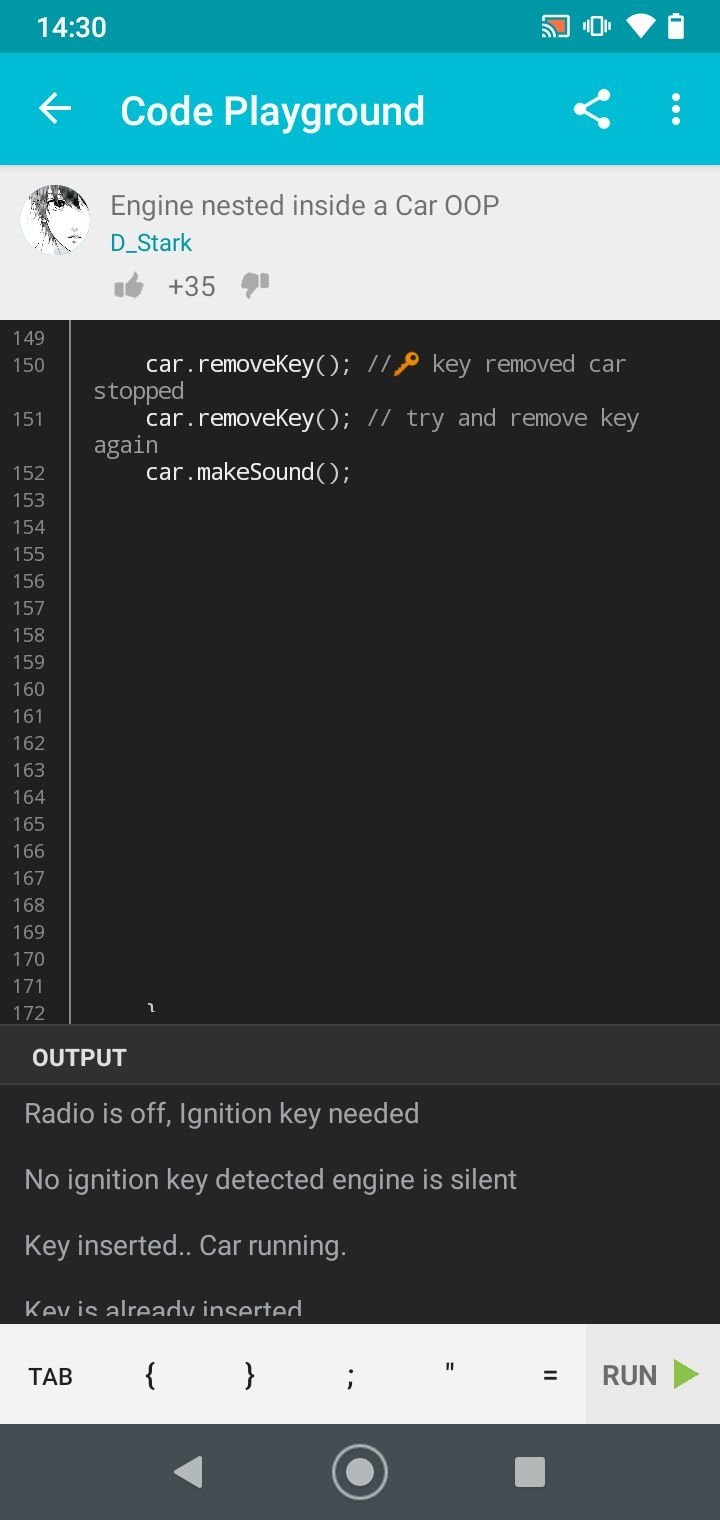The width and height of the screenshot is (720, 1520).
Task: Insert opening curly brace
Action: click(150, 1376)
